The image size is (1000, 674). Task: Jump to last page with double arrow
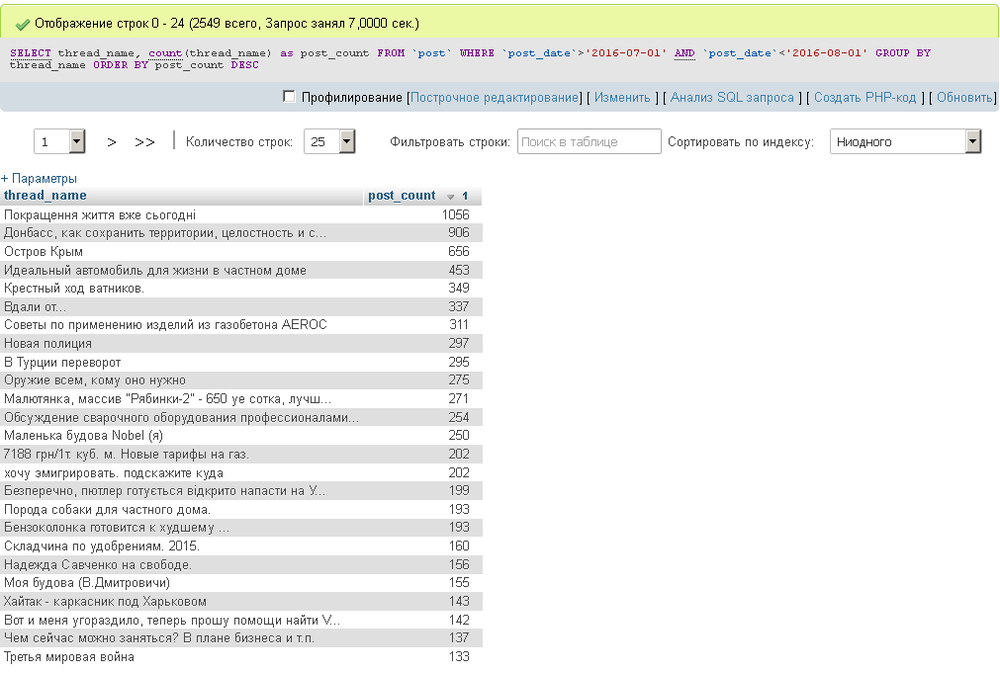(x=145, y=142)
